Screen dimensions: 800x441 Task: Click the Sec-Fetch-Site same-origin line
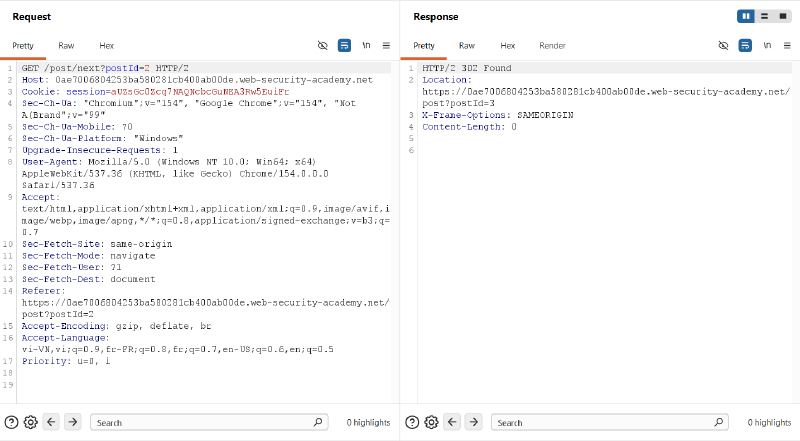point(97,244)
